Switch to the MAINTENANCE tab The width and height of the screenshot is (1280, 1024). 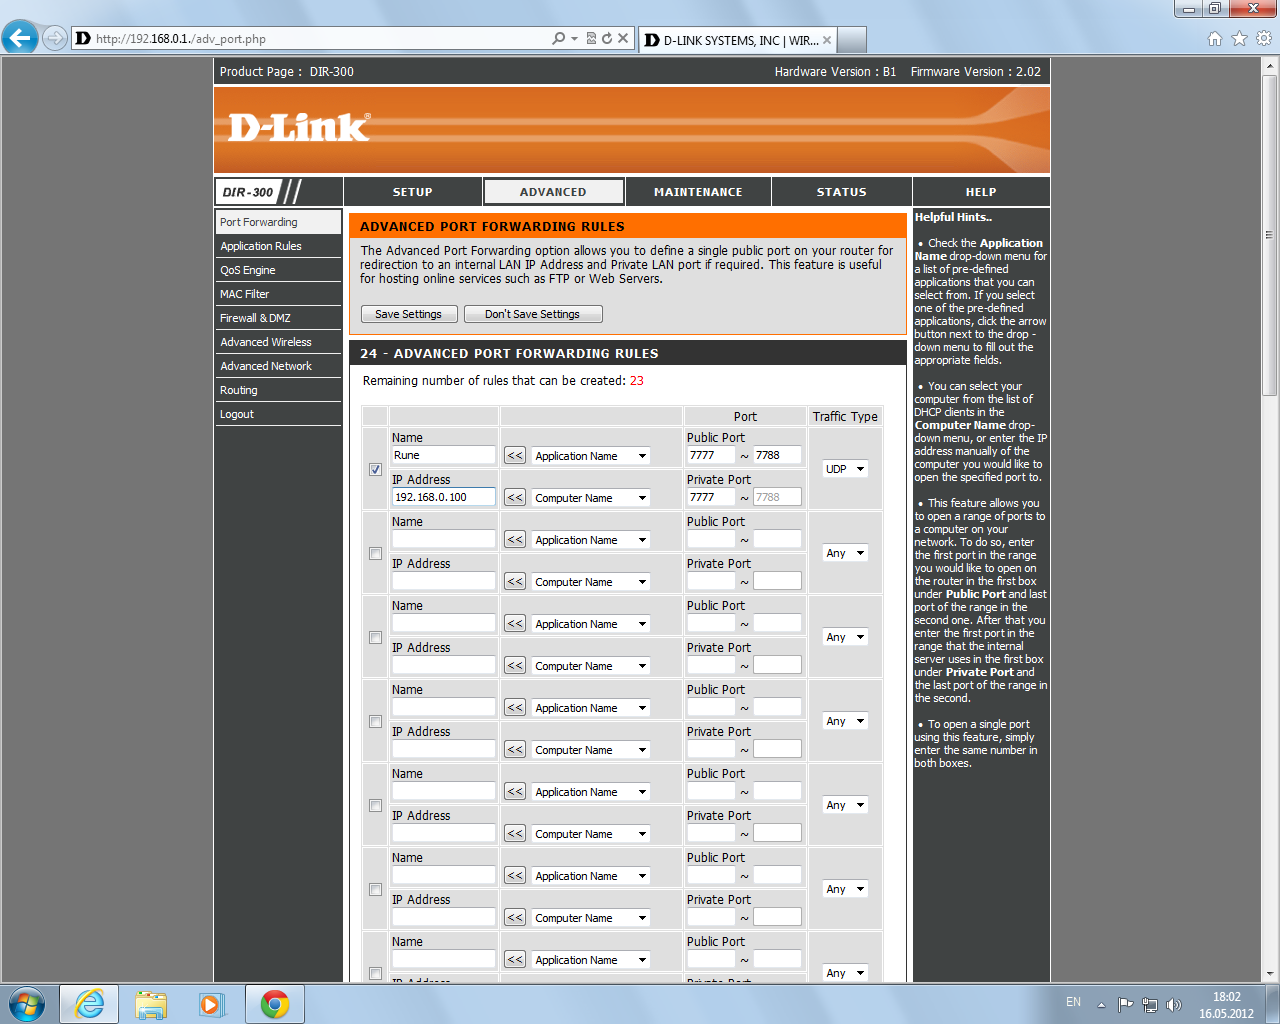coord(698,192)
